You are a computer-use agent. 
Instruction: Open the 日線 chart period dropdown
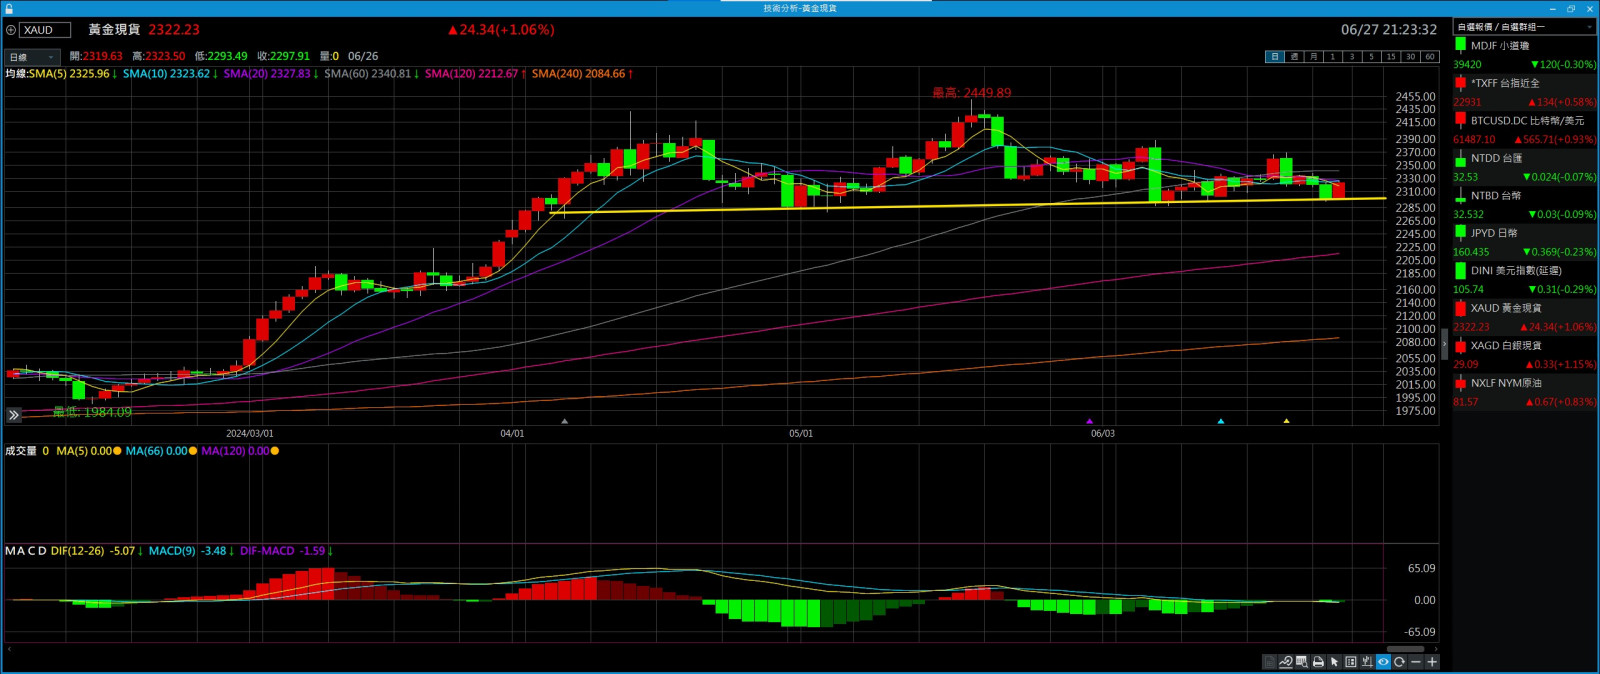coord(32,57)
